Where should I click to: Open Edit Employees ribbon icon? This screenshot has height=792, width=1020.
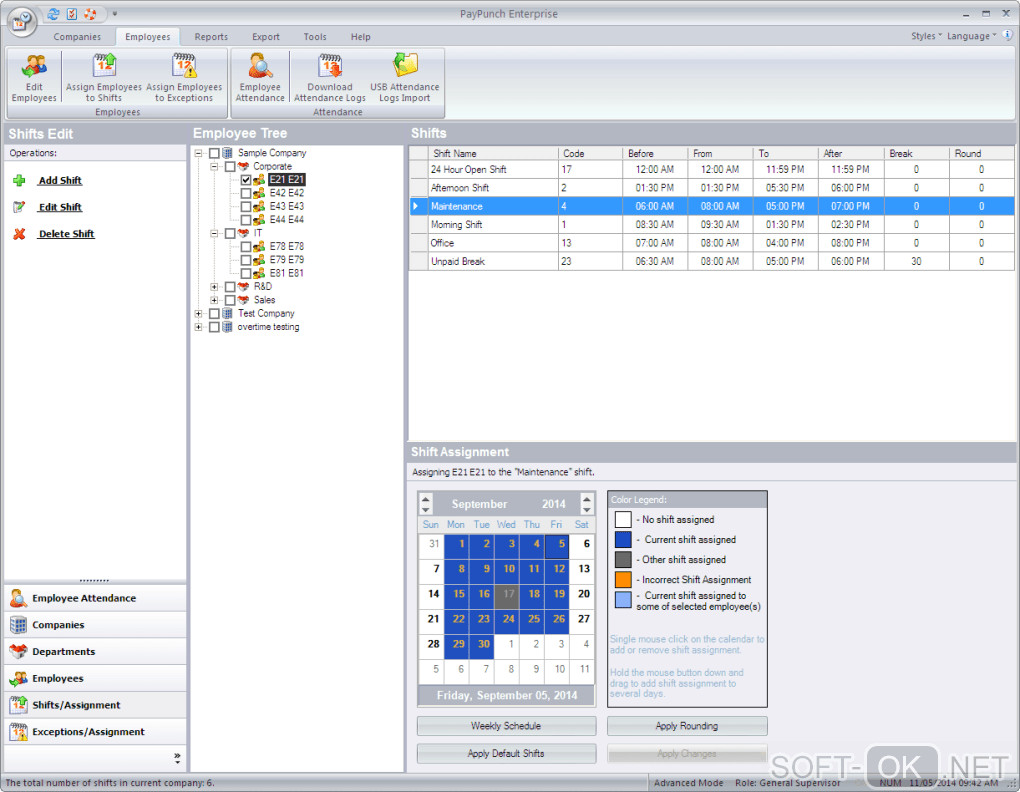pyautogui.click(x=34, y=66)
